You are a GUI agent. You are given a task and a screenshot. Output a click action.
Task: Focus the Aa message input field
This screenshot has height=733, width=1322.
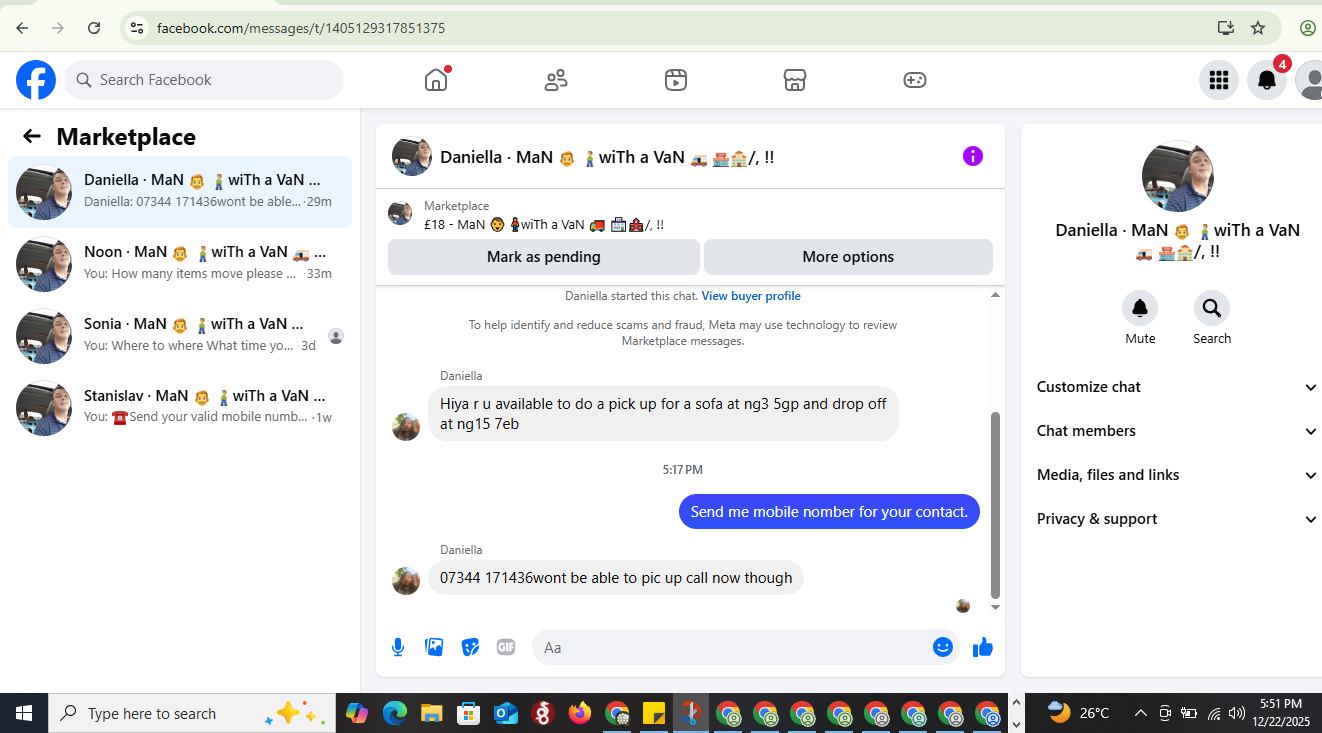(x=746, y=647)
